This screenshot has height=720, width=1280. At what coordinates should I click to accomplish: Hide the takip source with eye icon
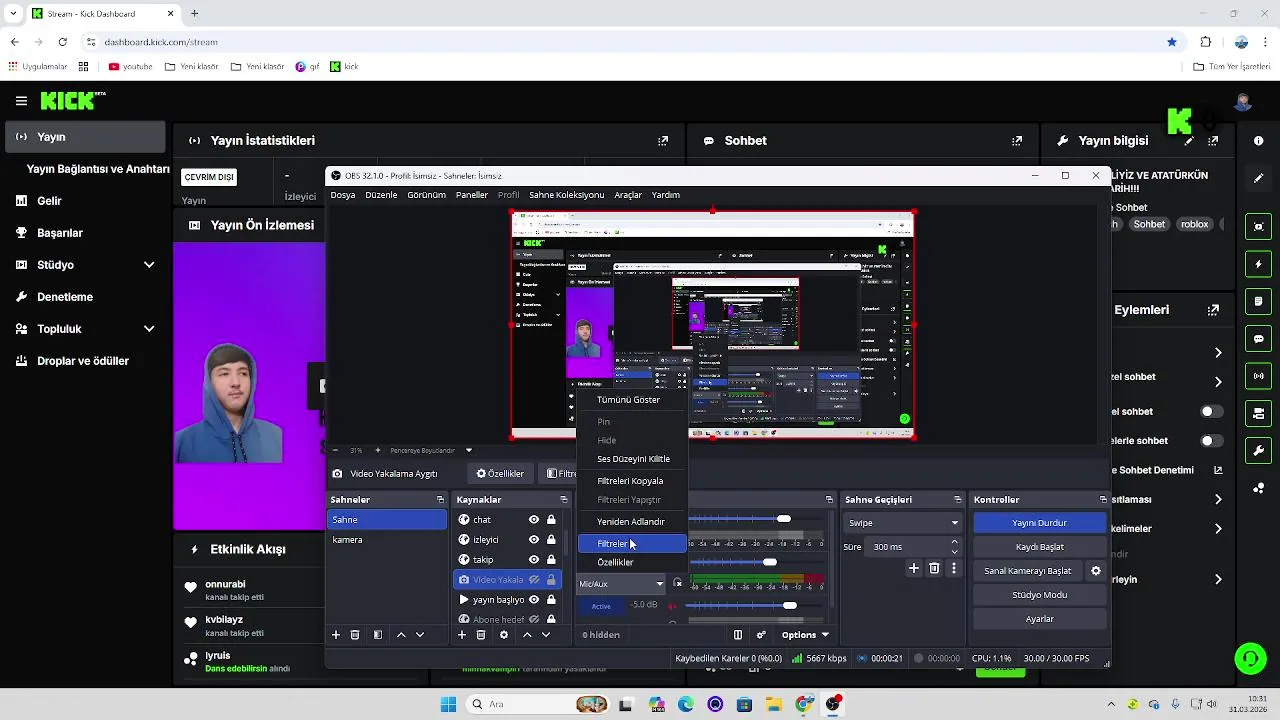534,560
